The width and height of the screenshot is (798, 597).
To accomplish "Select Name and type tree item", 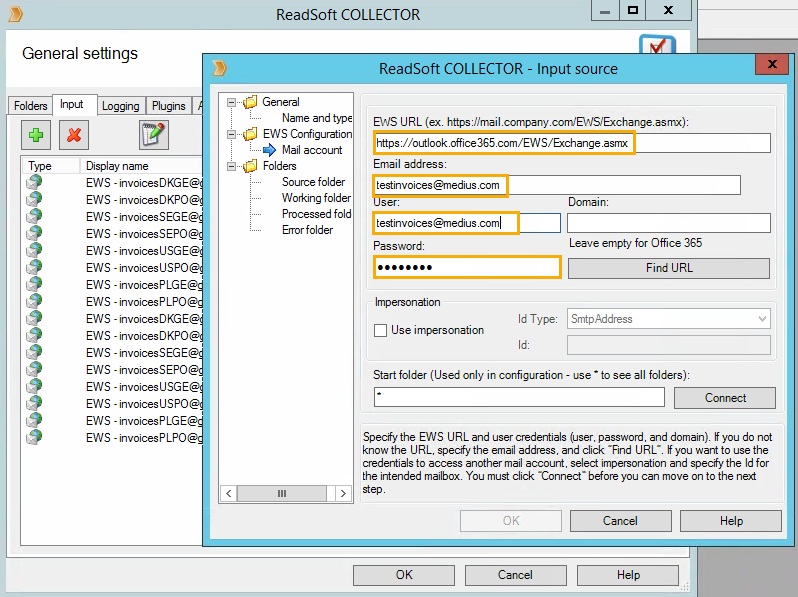I will point(317,118).
